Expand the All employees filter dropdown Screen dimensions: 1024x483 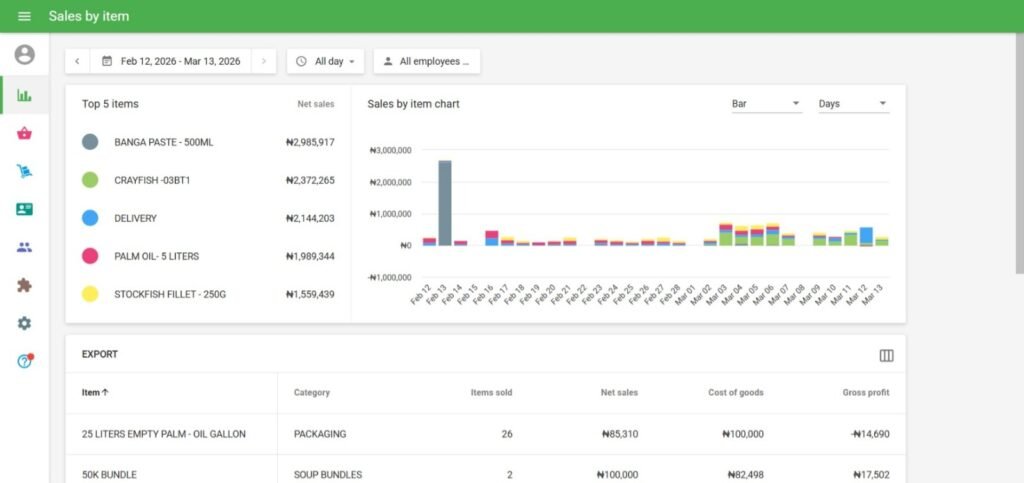tap(427, 61)
